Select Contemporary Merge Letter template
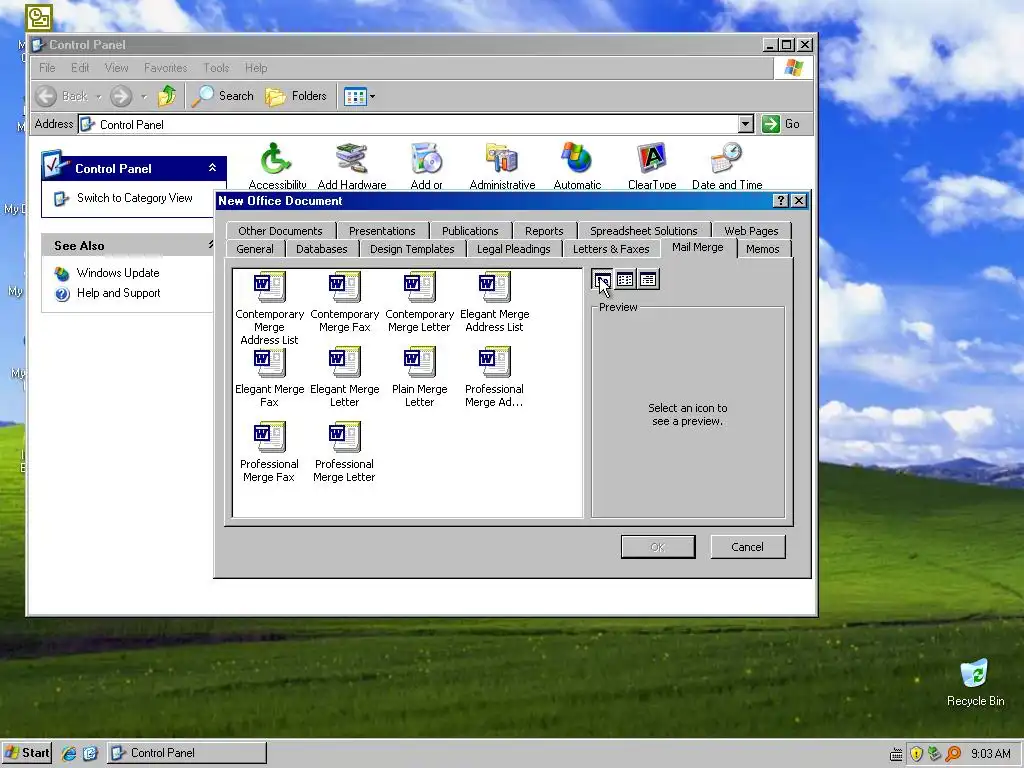The width and height of the screenshot is (1024, 768). point(419,302)
